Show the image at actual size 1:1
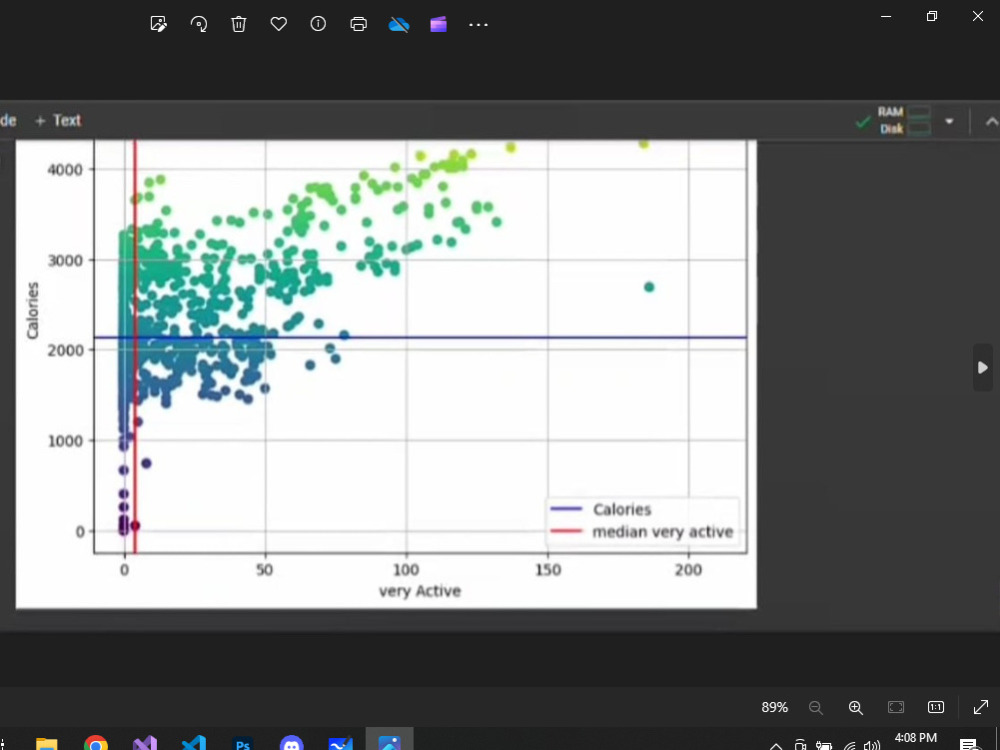 936,707
